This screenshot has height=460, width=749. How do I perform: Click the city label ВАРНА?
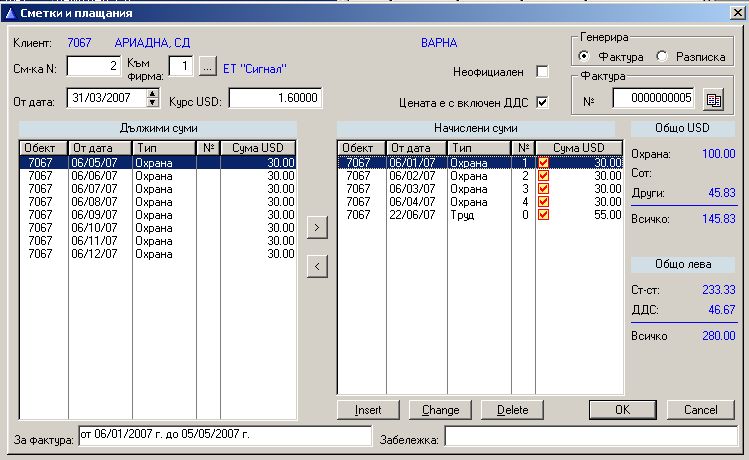tap(439, 43)
